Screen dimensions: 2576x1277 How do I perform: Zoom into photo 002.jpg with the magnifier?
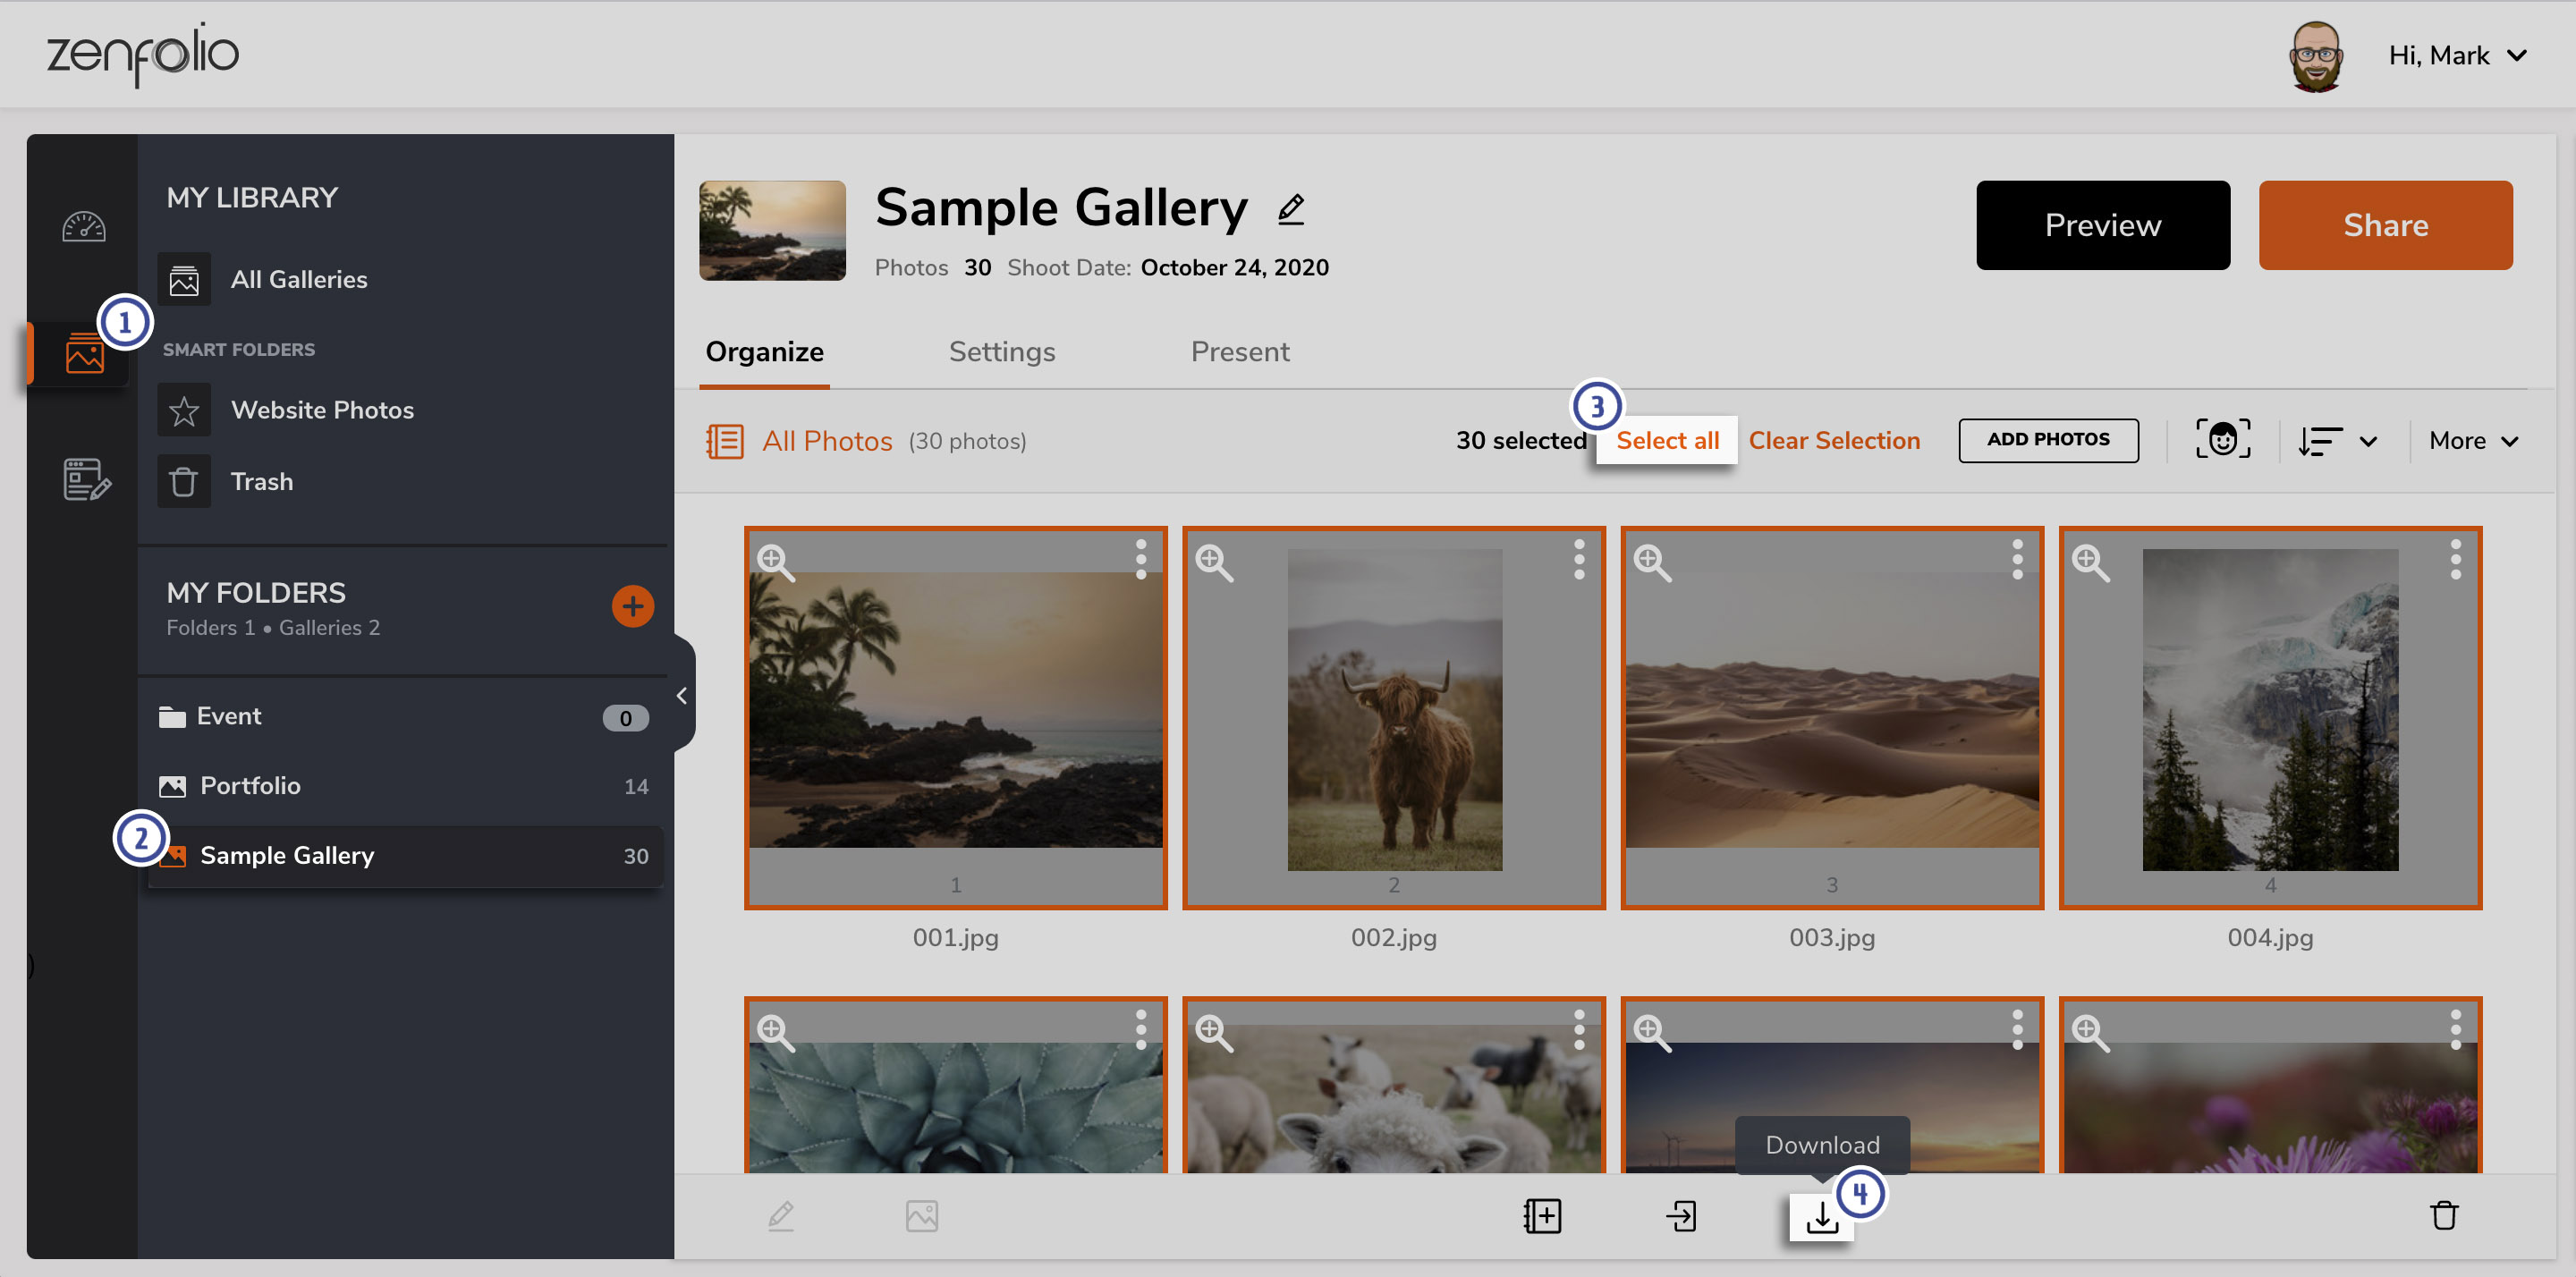pos(1214,563)
